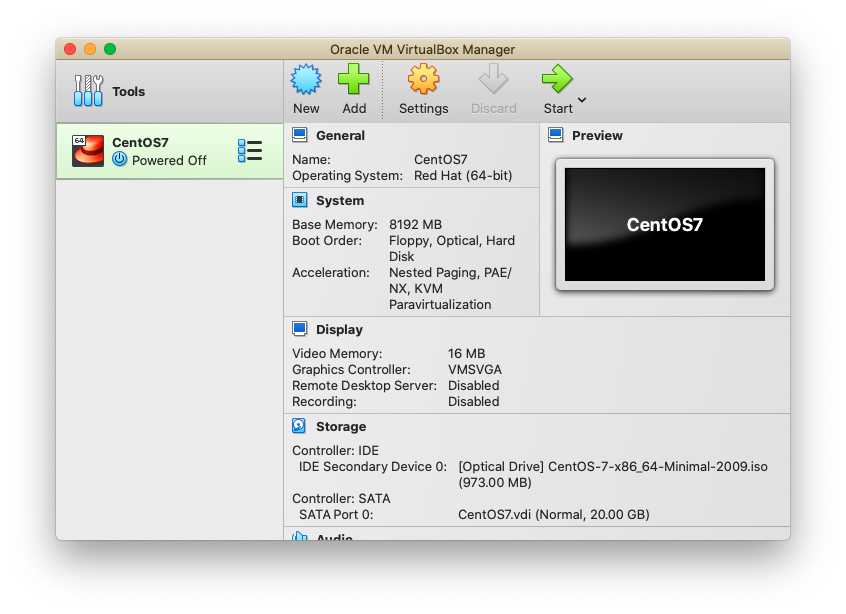
Task: Click the Display section header
Action: (339, 330)
